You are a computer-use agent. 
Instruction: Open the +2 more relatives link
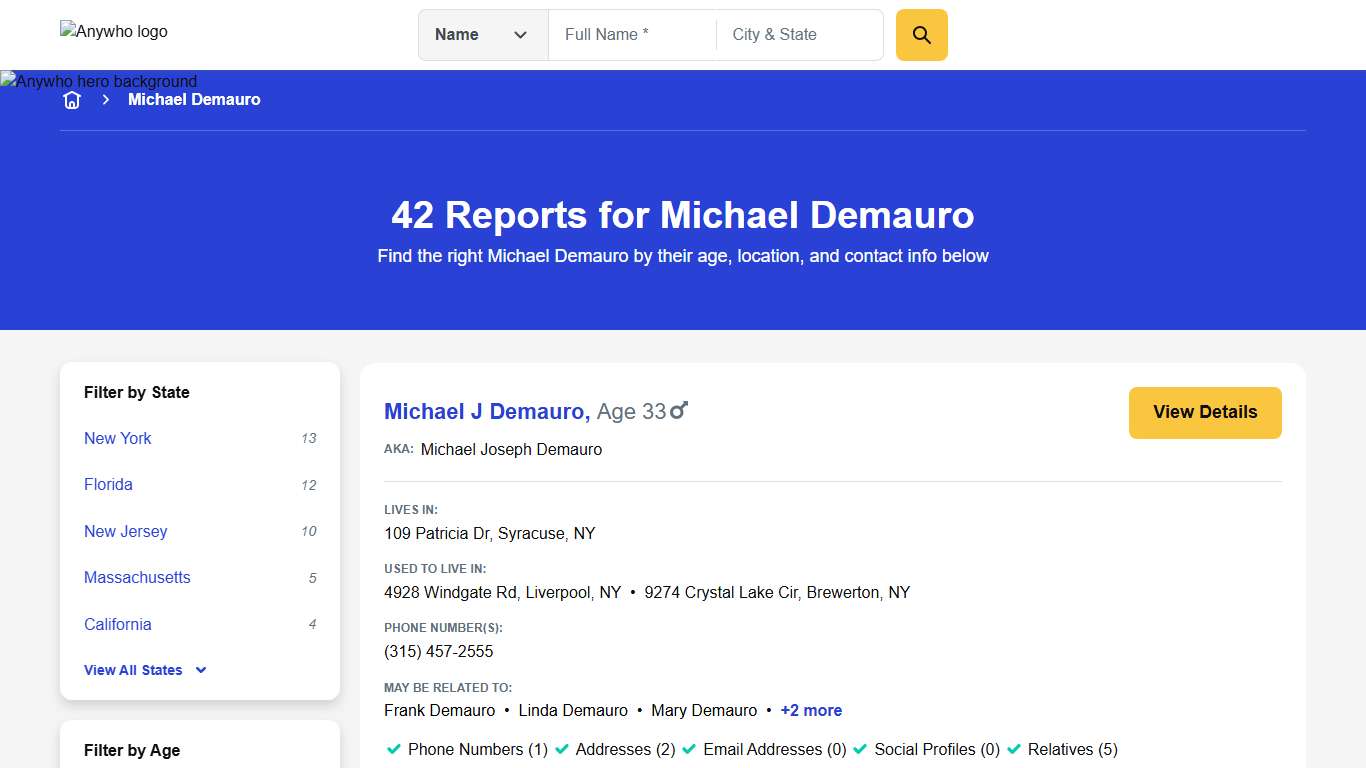click(x=811, y=710)
